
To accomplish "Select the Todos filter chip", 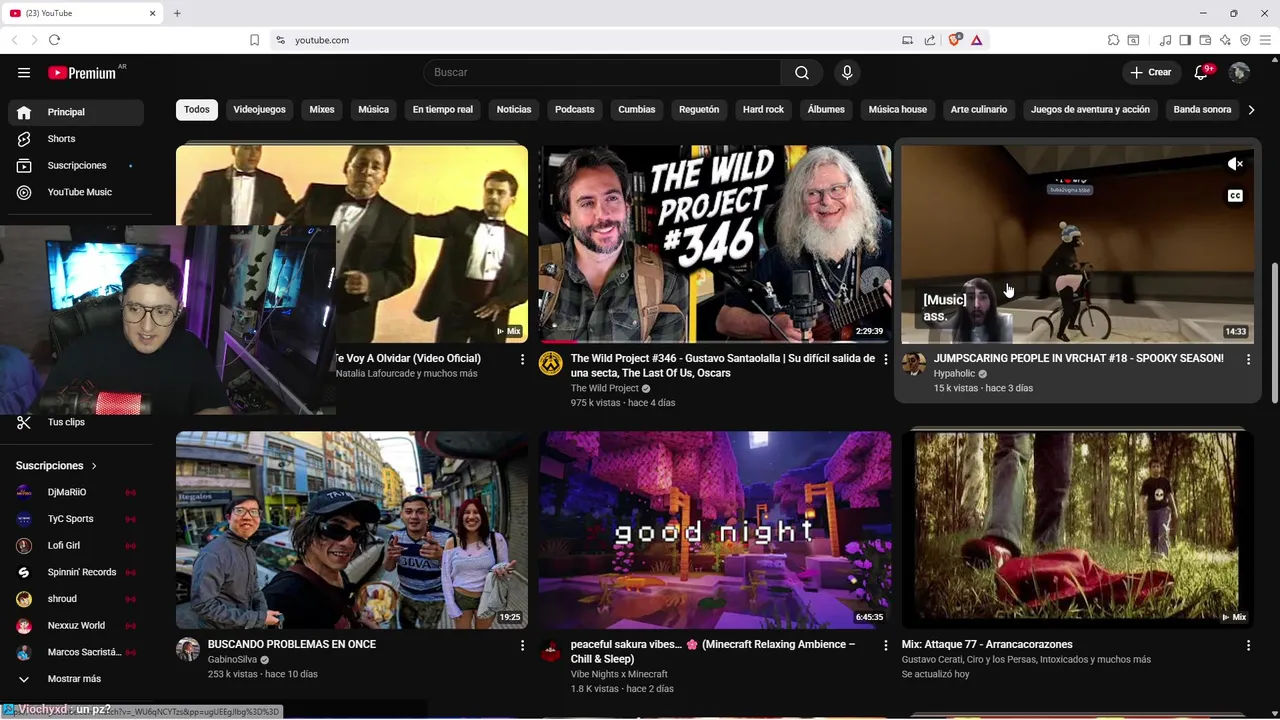I will click(x=197, y=110).
